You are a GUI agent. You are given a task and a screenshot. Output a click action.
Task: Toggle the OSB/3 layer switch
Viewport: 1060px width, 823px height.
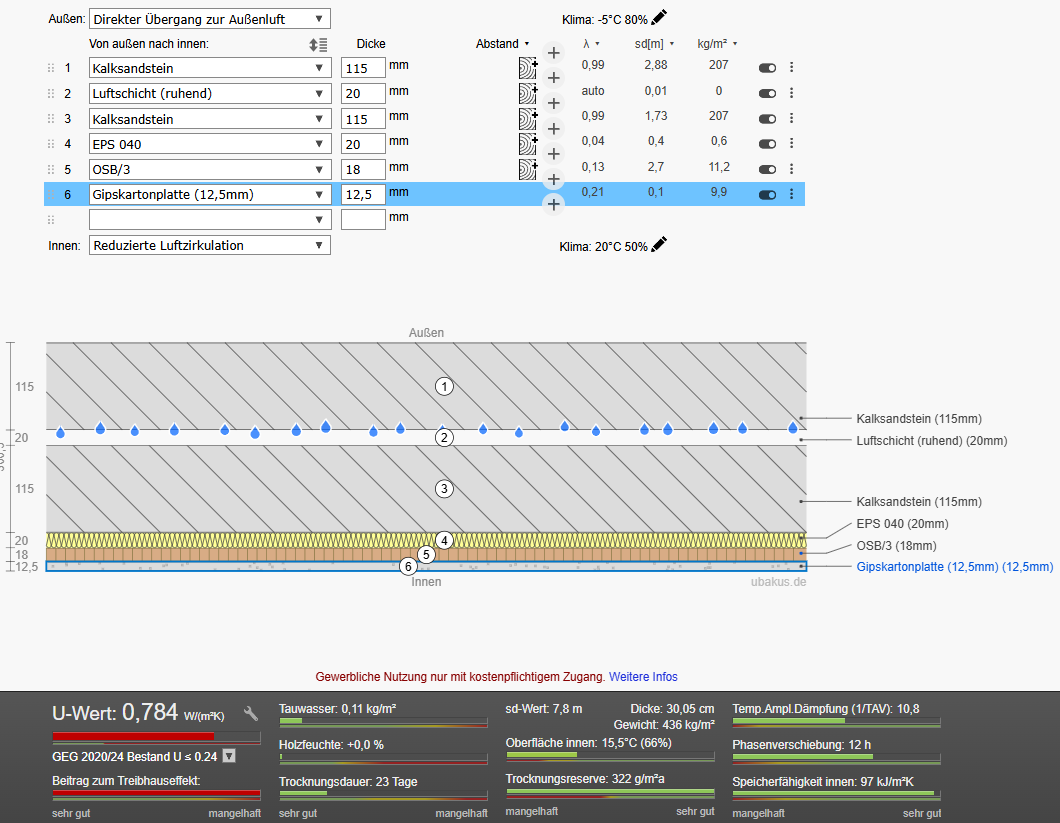click(767, 169)
